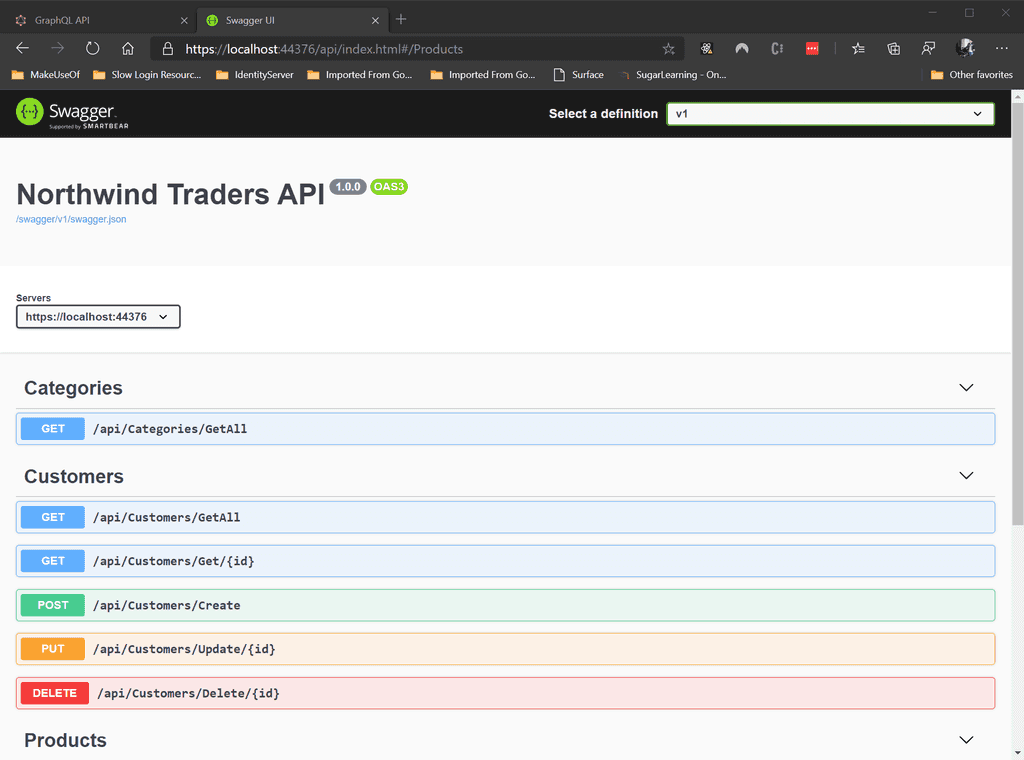Viewport: 1024px width, 760px height.
Task: Open the /swagger/v1/swagger.json link
Action: click(x=70, y=219)
